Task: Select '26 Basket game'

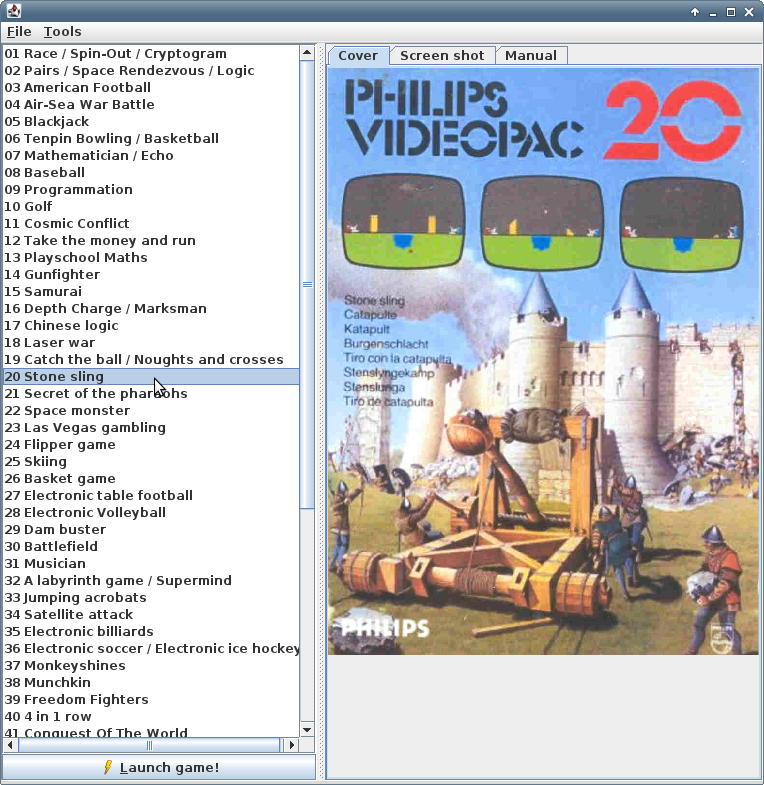Action: point(151,479)
